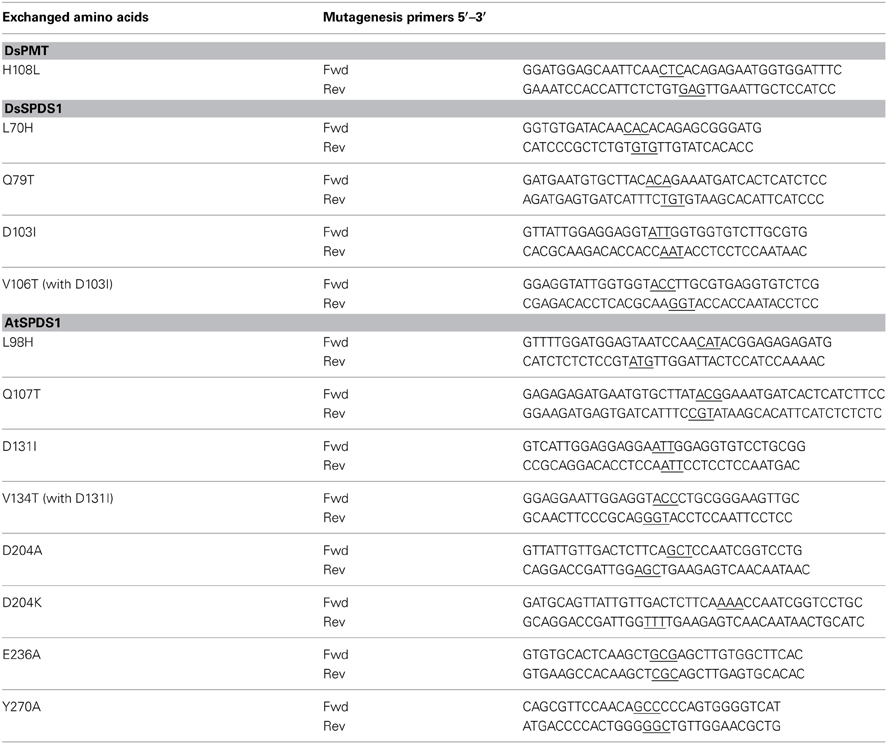
Task: Click the Y270A mutation label
Action: pyautogui.click(x=21, y=707)
